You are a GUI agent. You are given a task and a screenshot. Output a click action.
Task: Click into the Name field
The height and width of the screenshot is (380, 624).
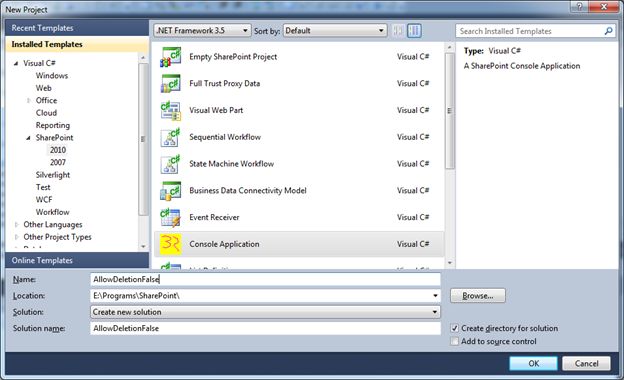[265, 279]
